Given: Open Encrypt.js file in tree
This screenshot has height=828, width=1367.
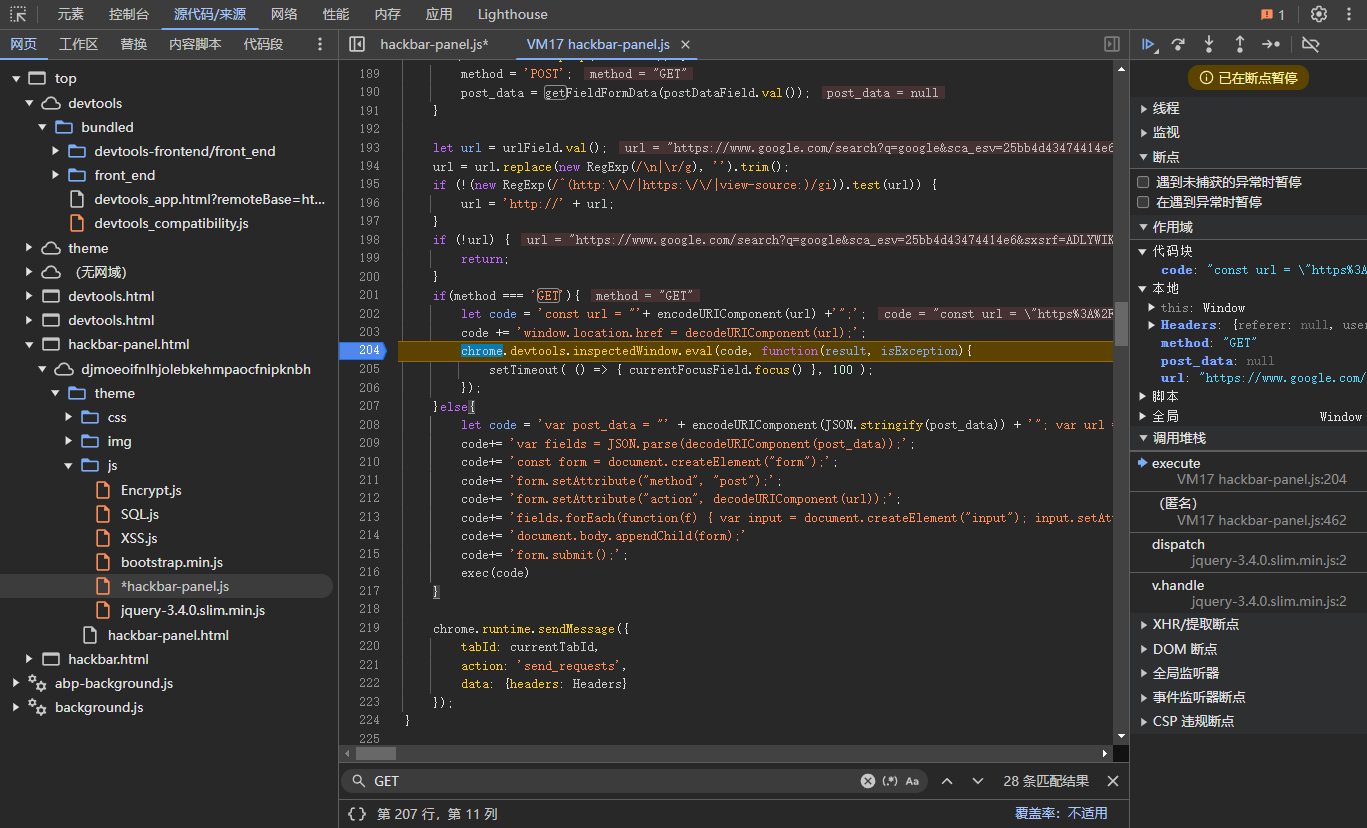Looking at the screenshot, I should pyautogui.click(x=151, y=490).
